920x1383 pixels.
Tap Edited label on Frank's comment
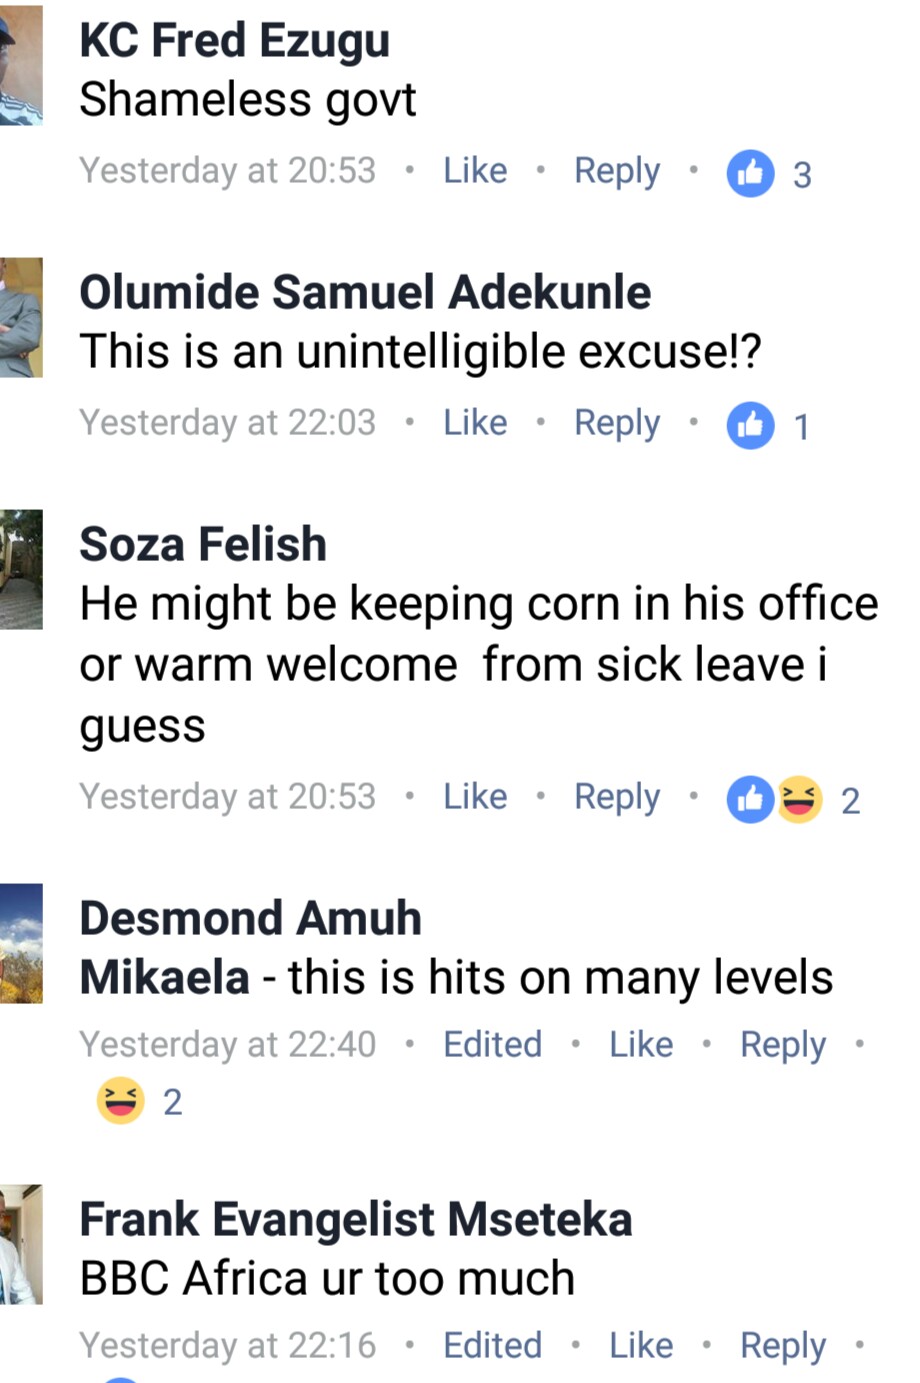click(492, 1346)
